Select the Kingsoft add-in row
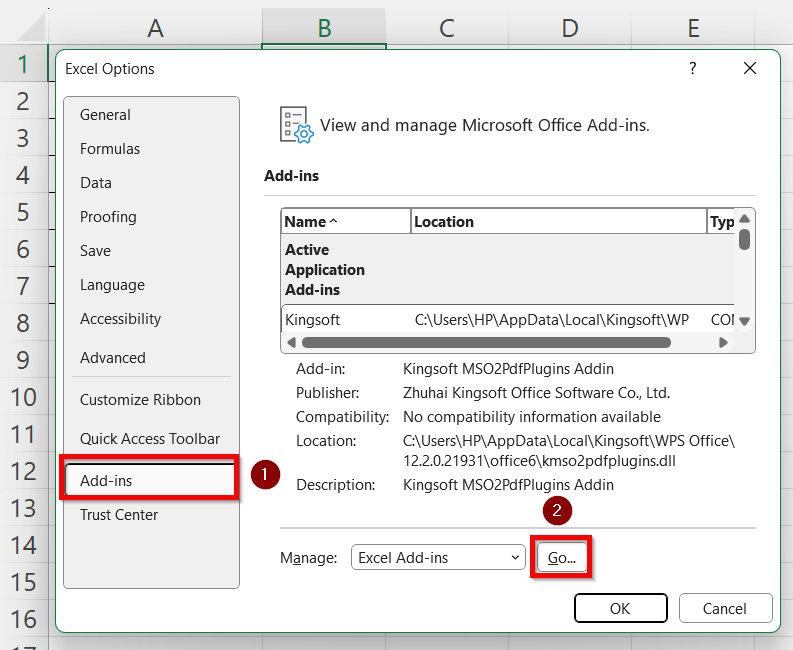Viewport: 793px width, 650px height. [500, 320]
